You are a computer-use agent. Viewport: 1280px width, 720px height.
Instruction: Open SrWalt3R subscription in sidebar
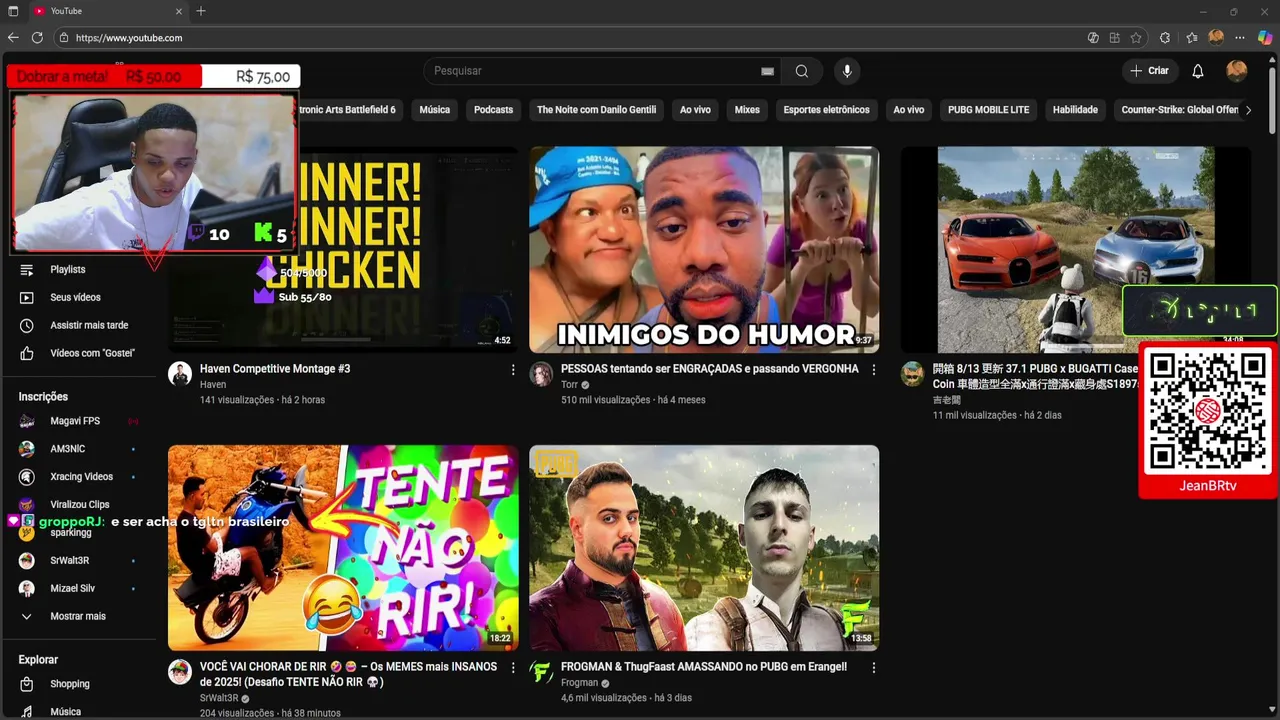pyautogui.click(x=70, y=561)
